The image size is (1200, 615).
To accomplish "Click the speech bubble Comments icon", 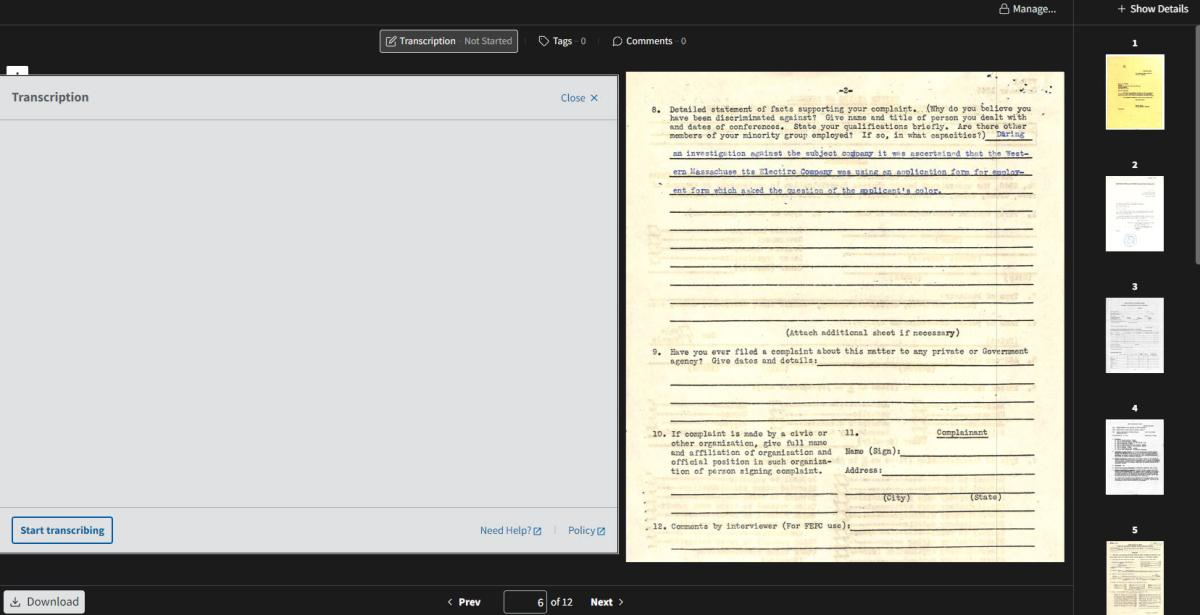I will pyautogui.click(x=617, y=41).
